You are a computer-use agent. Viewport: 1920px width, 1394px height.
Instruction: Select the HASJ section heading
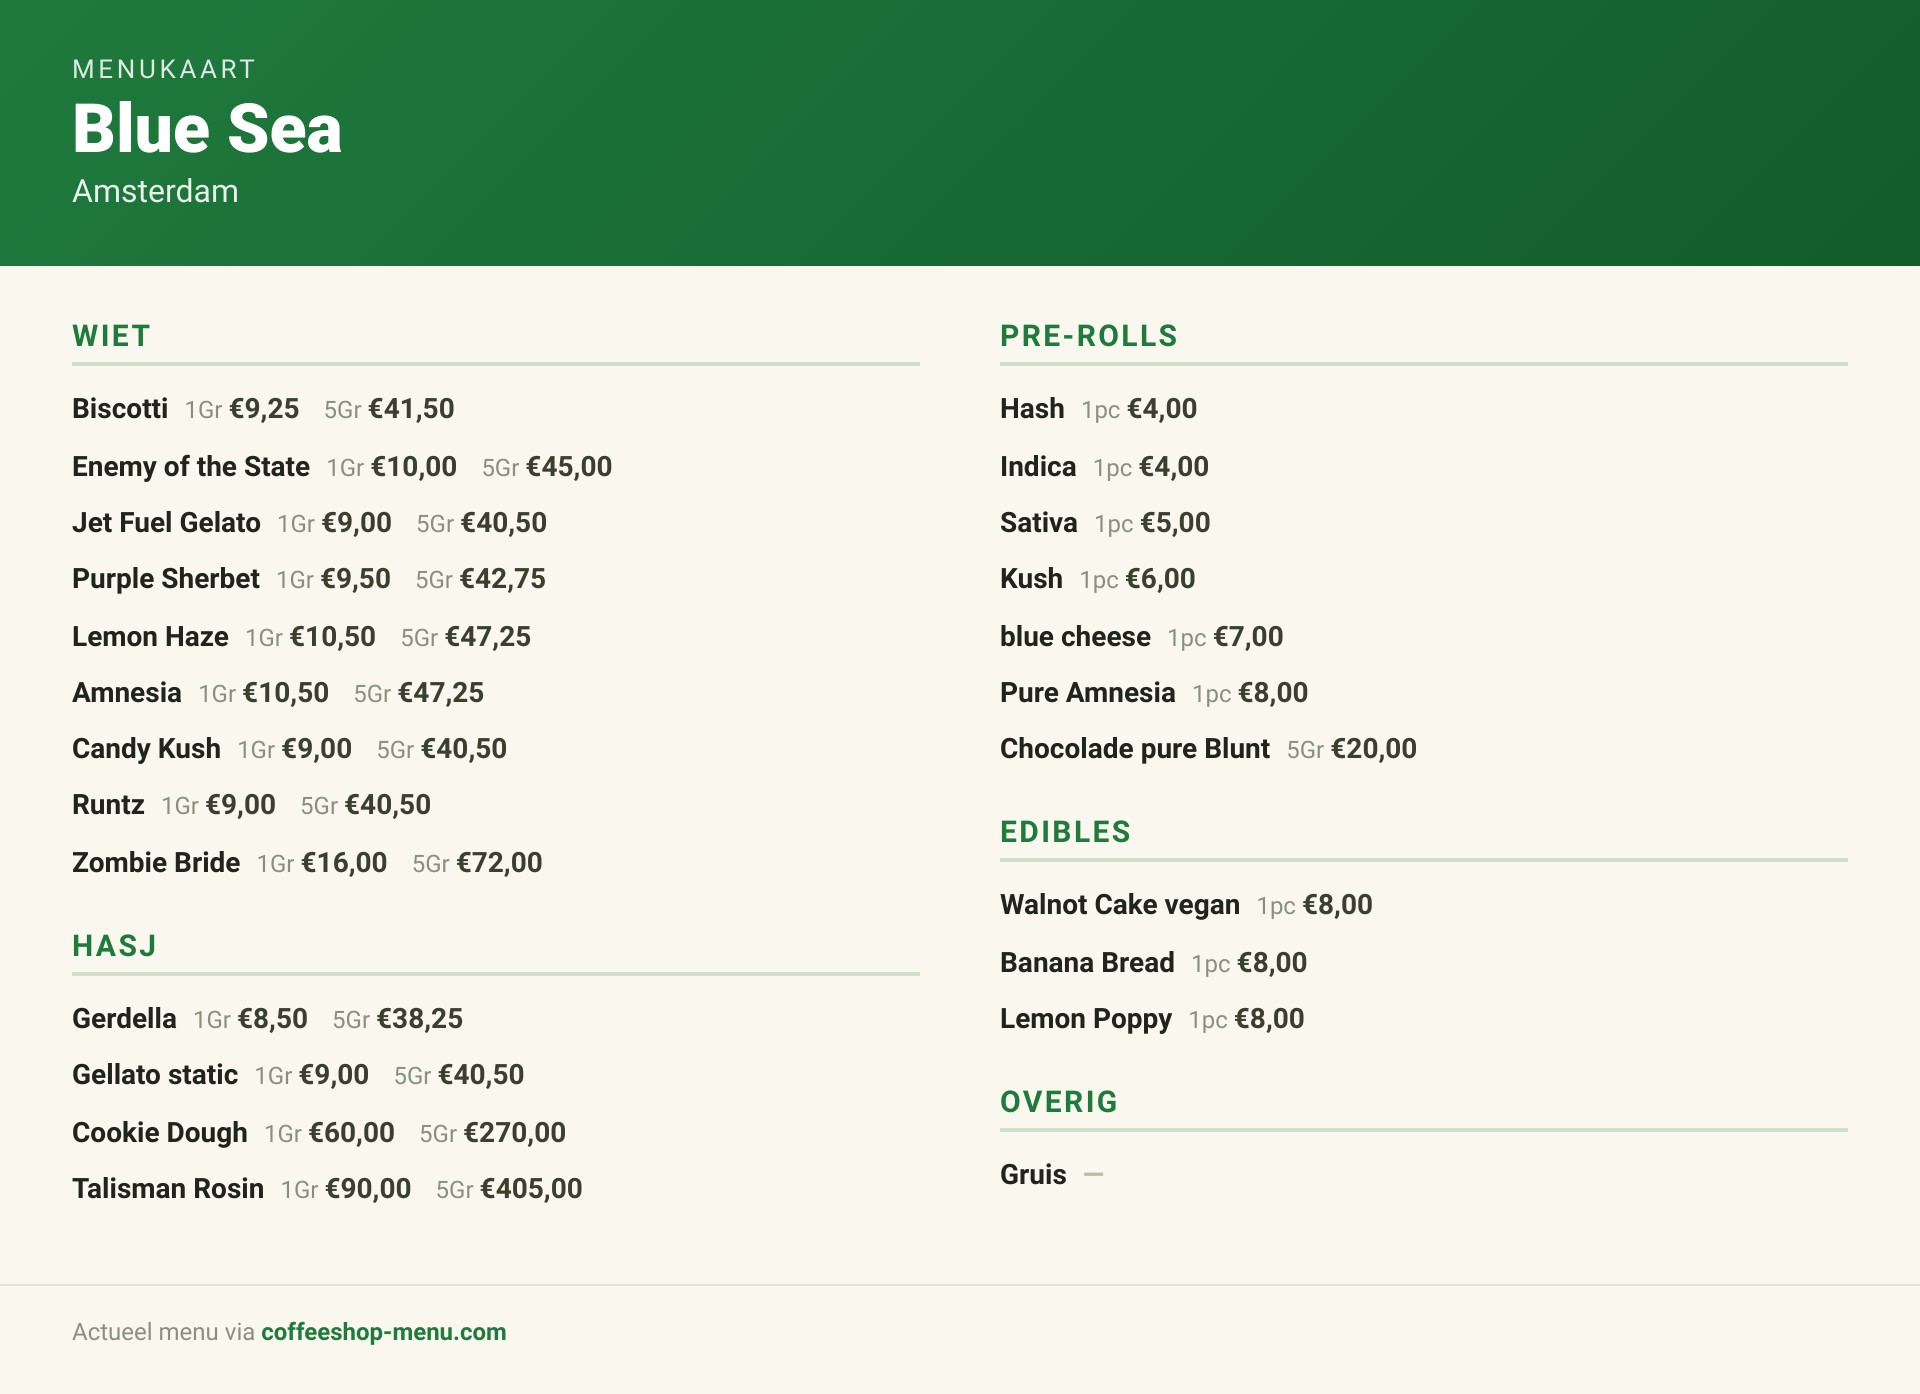point(114,946)
